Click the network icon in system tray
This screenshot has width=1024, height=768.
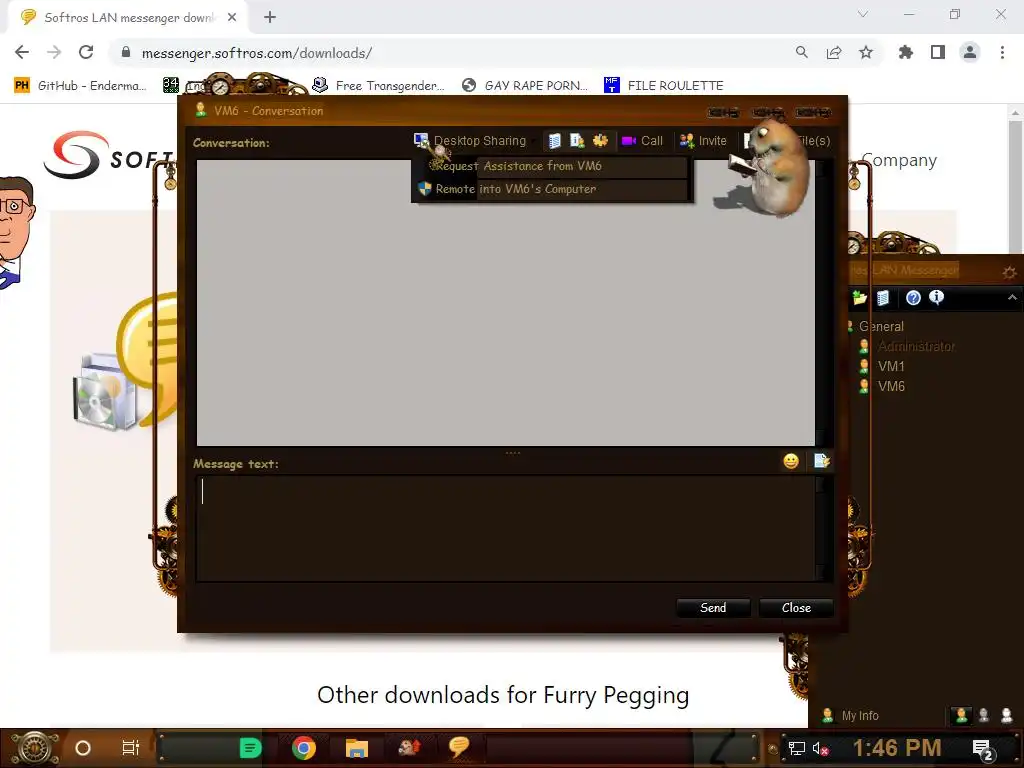point(796,748)
